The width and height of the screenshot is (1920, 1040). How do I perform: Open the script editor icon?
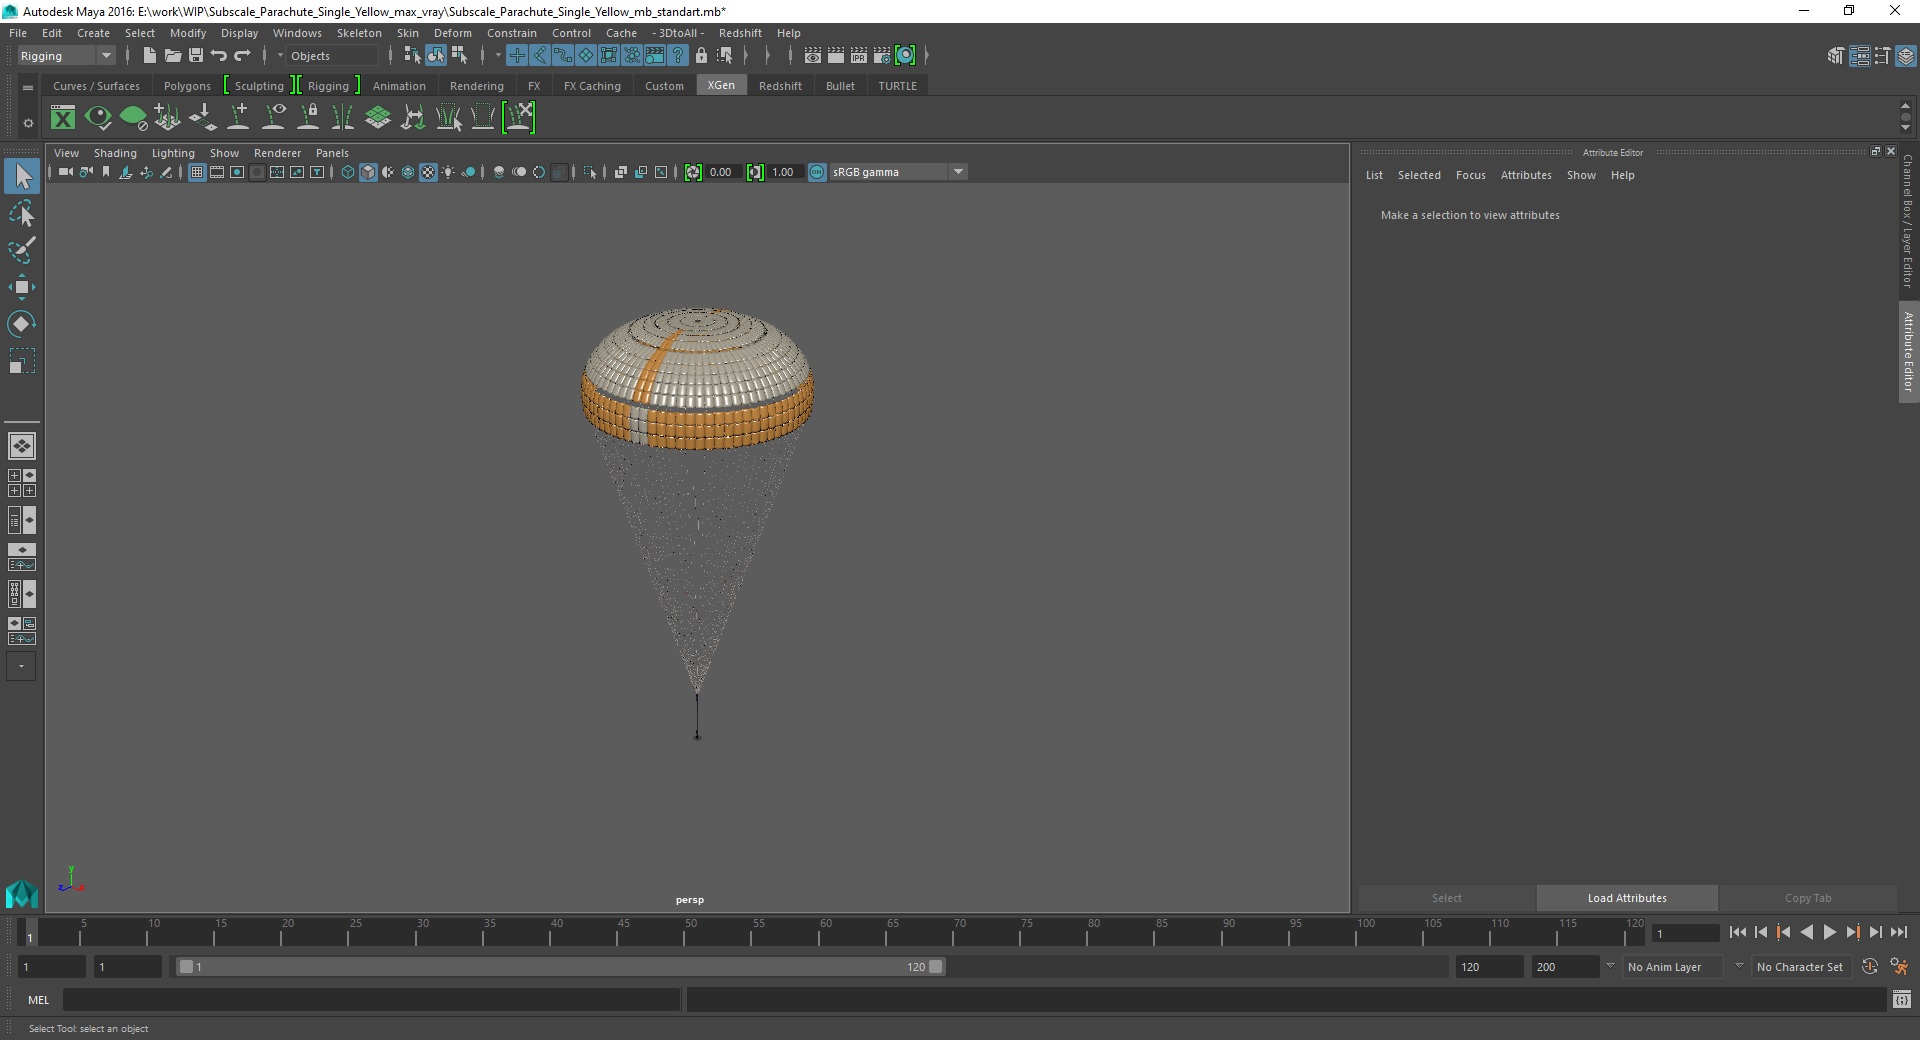[x=1902, y=999]
